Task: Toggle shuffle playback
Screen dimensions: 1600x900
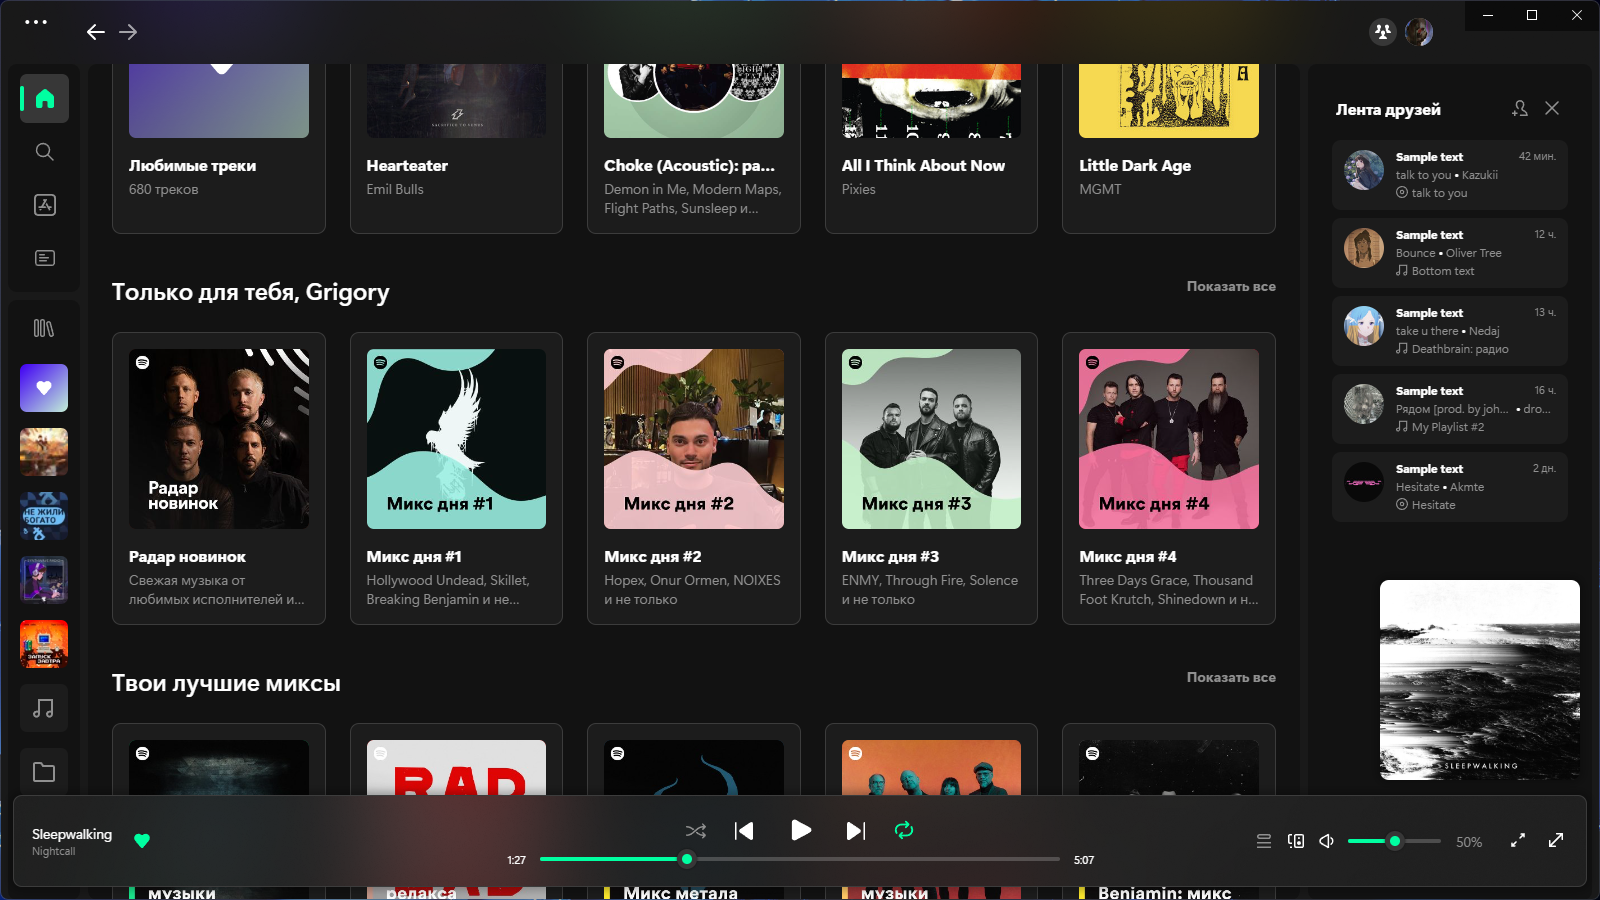Action: [696, 831]
